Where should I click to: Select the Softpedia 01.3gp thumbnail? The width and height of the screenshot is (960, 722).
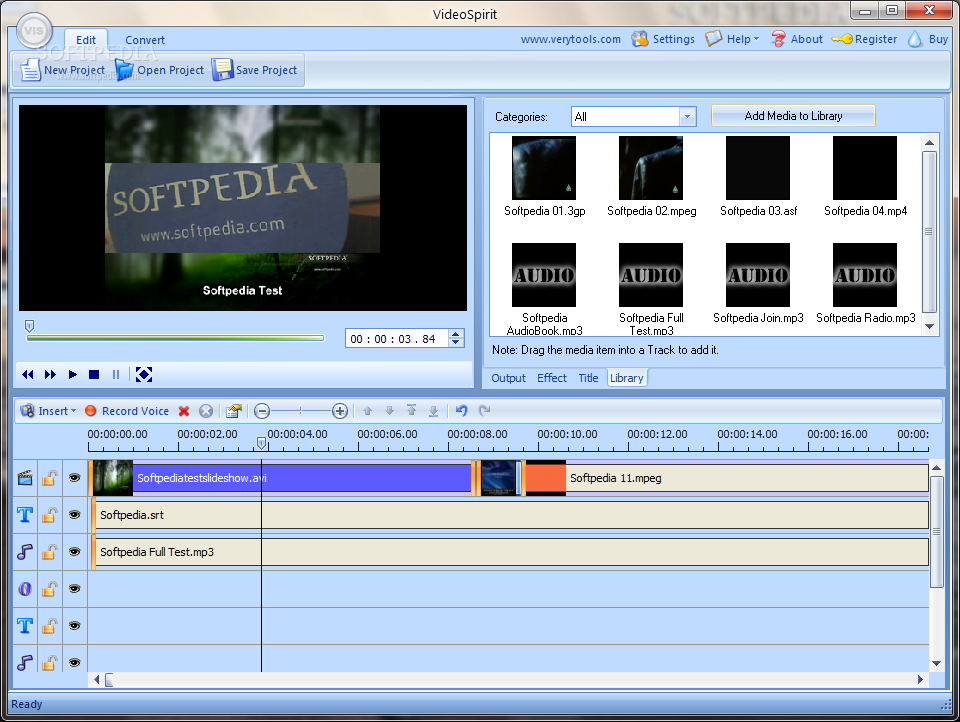[x=544, y=168]
